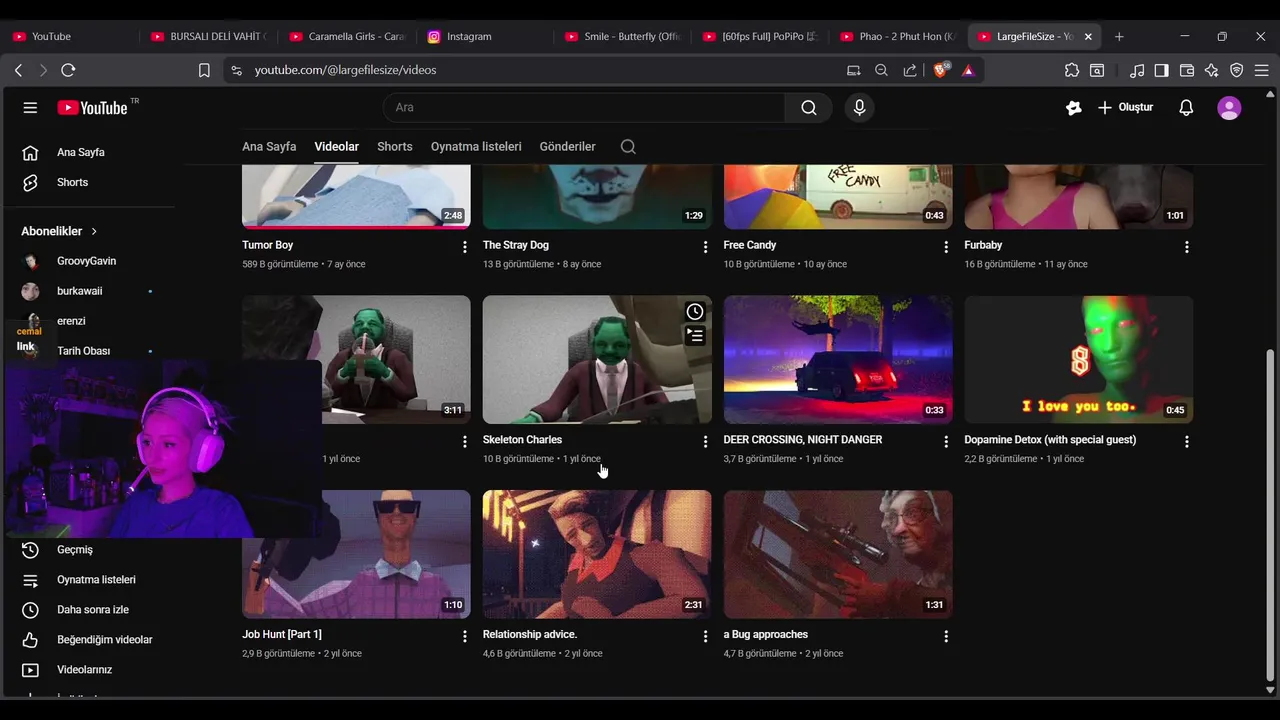This screenshot has width=1280, height=720.
Task: Open options menu for a Bug approaches
Action: point(946,636)
